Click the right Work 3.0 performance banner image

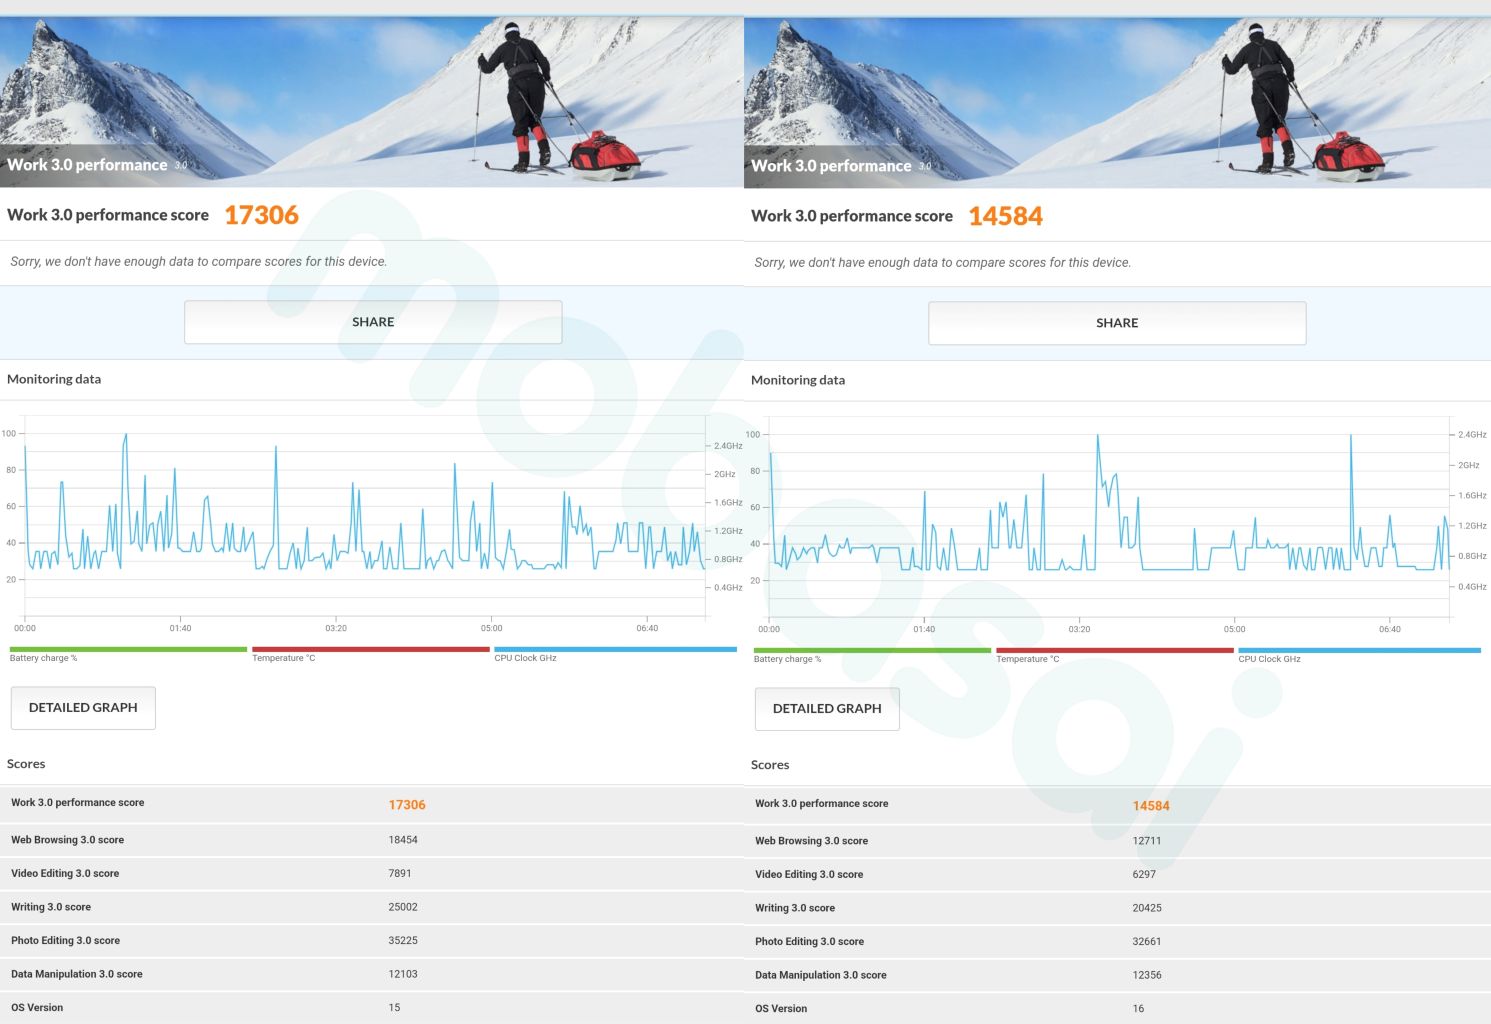(x=1116, y=100)
